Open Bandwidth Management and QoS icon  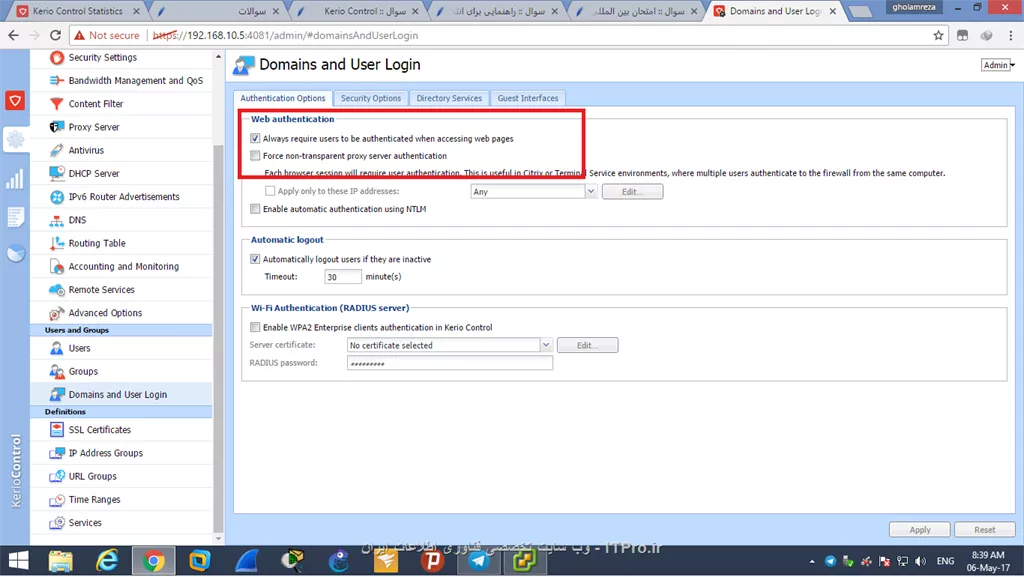[x=57, y=81]
